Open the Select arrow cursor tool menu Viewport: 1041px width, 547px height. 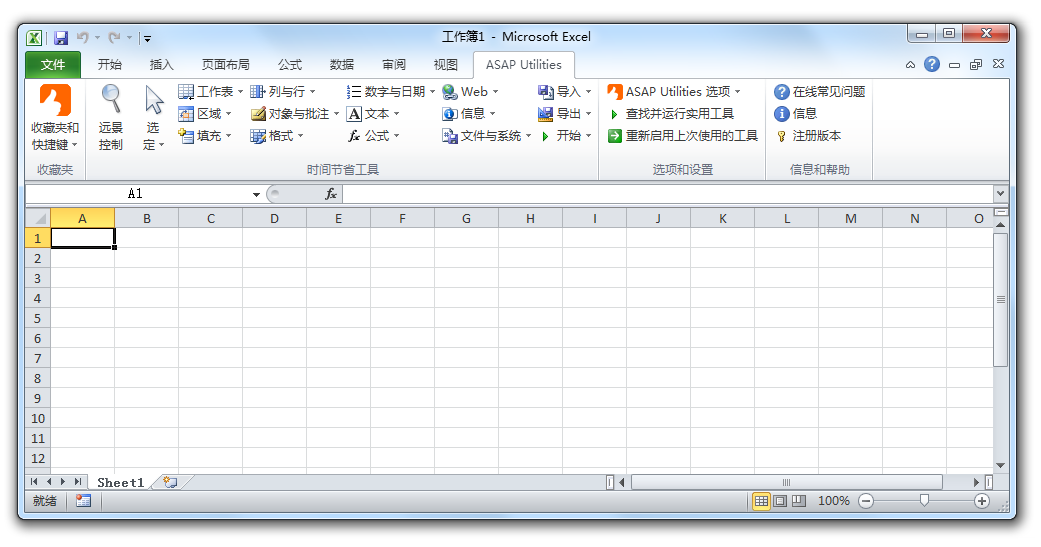click(153, 118)
